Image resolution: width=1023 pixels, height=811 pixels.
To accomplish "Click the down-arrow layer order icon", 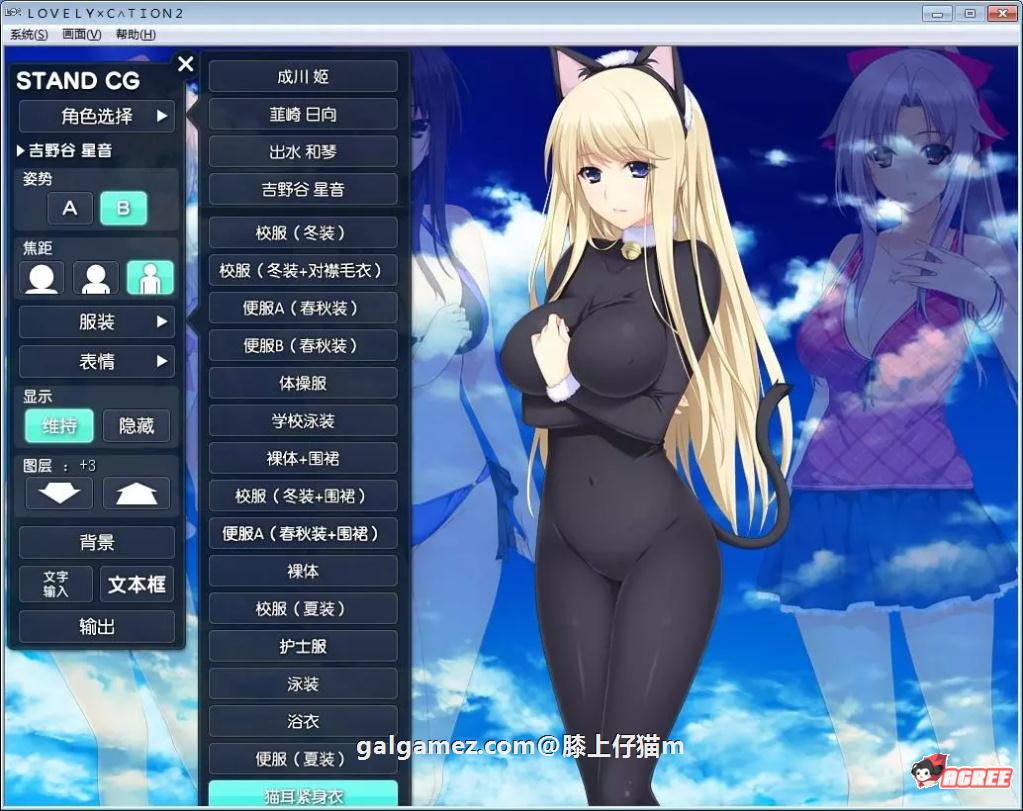I will [x=58, y=492].
